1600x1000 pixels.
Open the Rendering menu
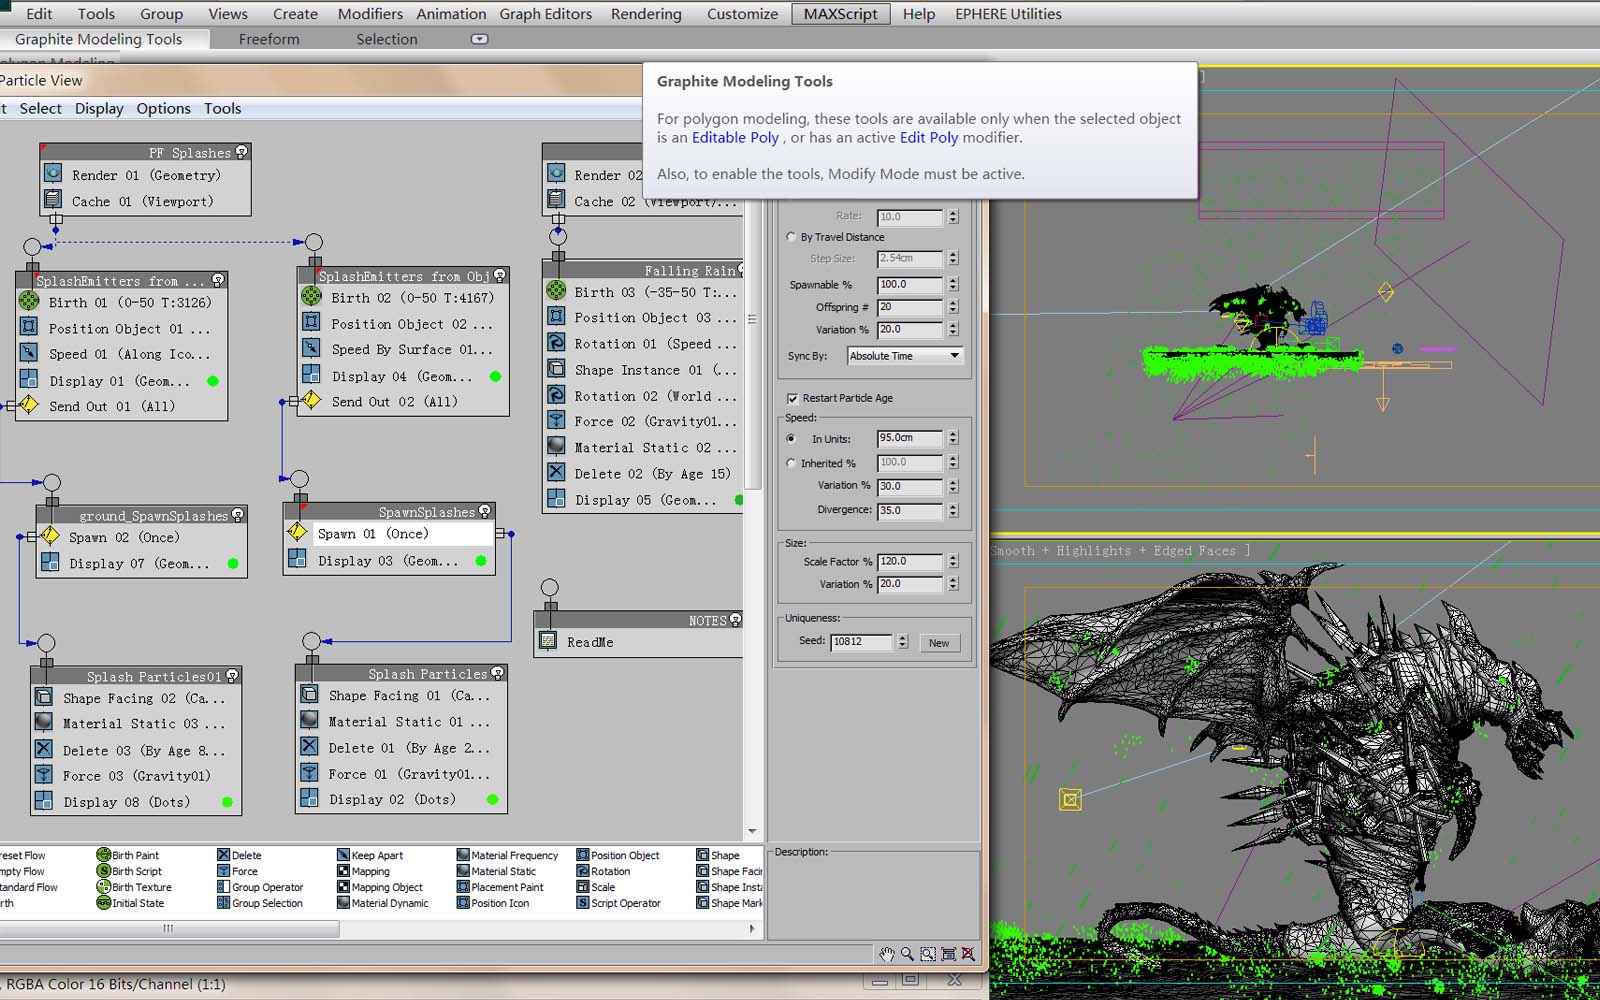(646, 14)
